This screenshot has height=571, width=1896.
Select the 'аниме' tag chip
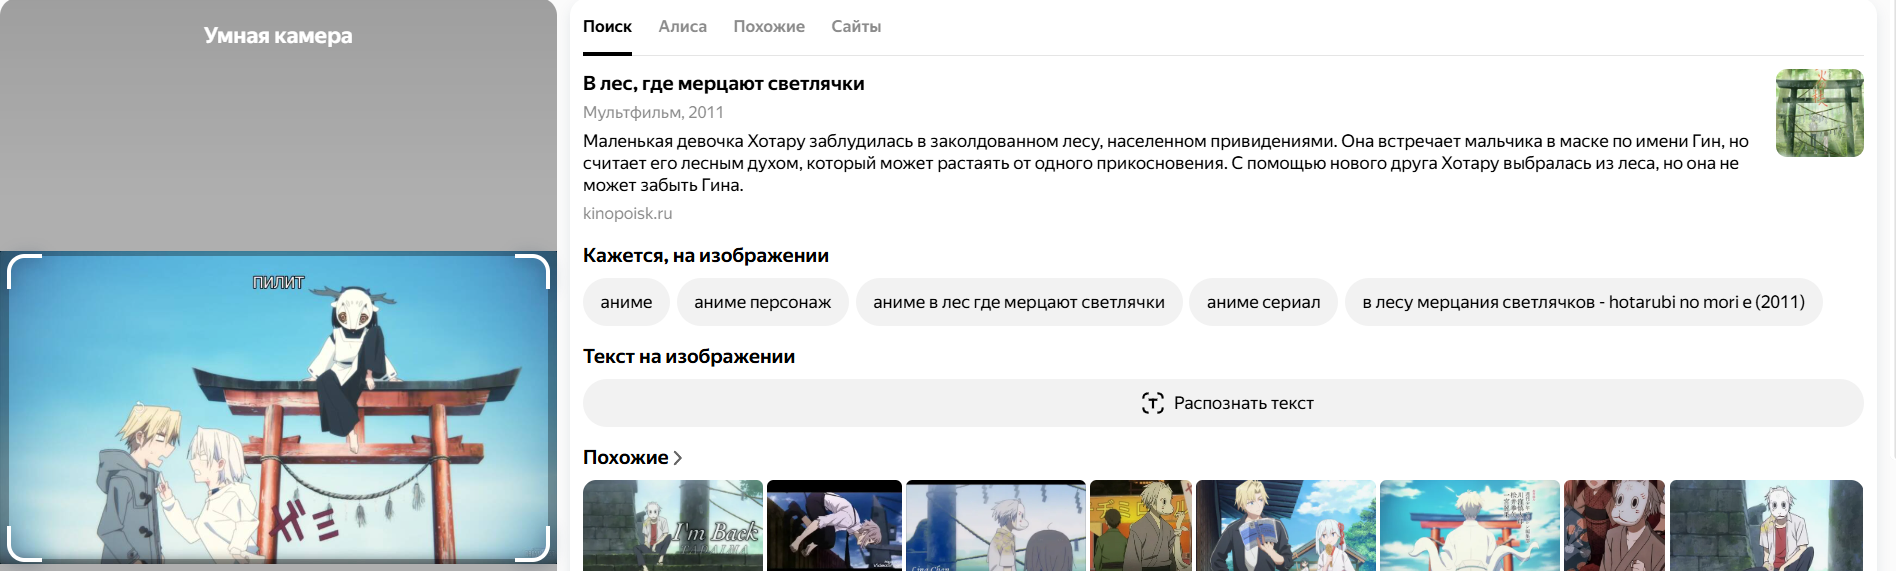(x=626, y=302)
